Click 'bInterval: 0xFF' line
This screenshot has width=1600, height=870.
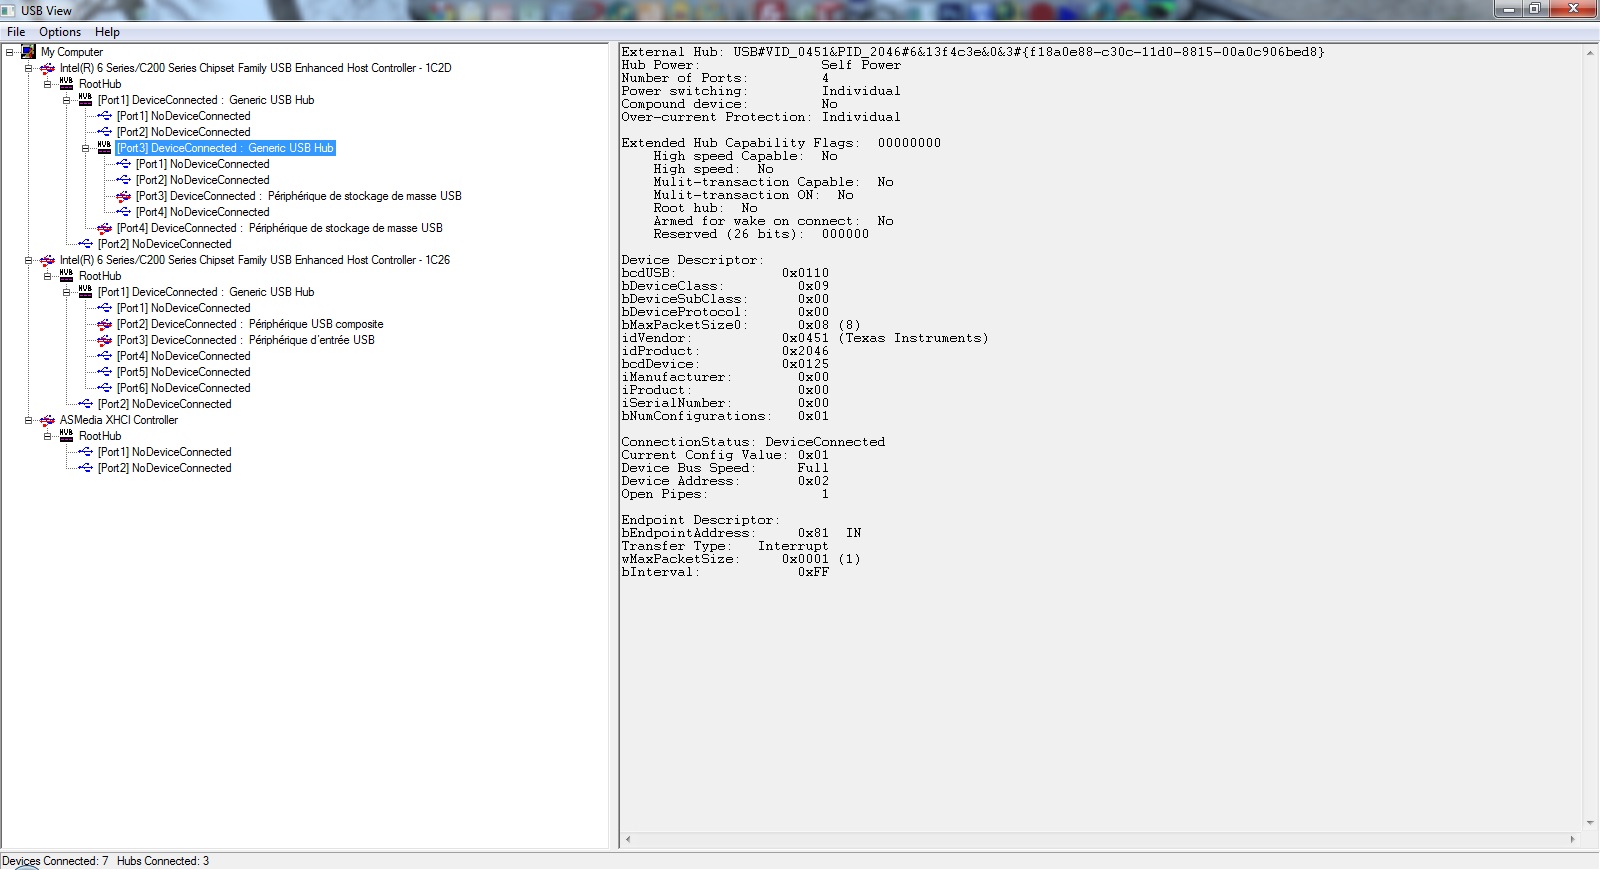pyautogui.click(x=725, y=572)
